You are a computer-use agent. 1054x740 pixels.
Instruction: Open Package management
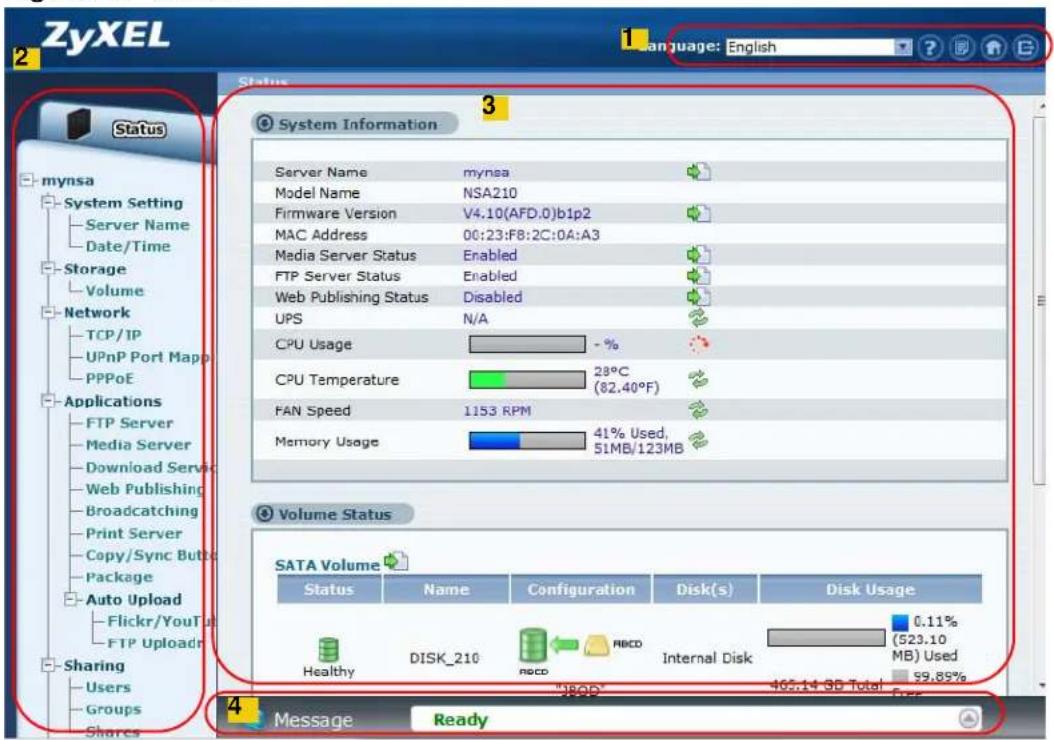[x=119, y=577]
